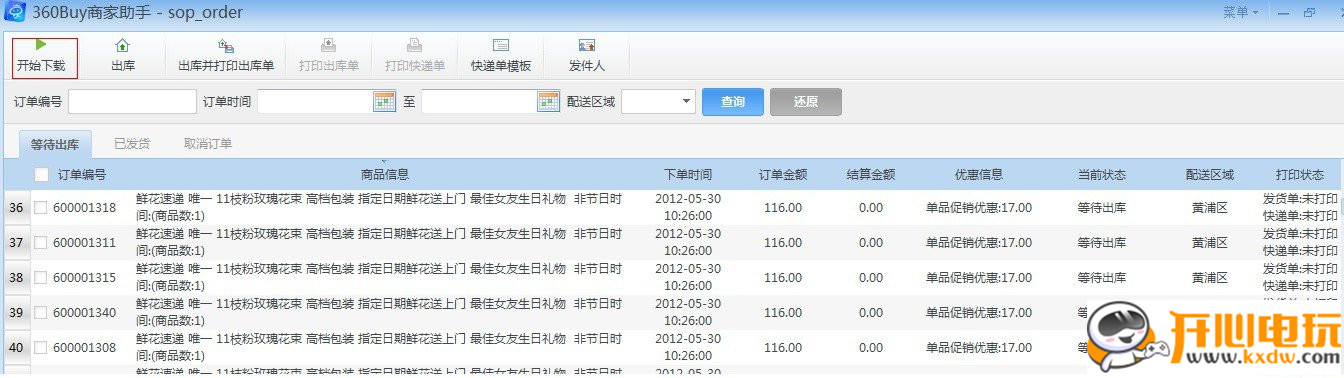Click order number 600001318 text
The width and height of the screenshot is (1344, 378).
point(85,208)
